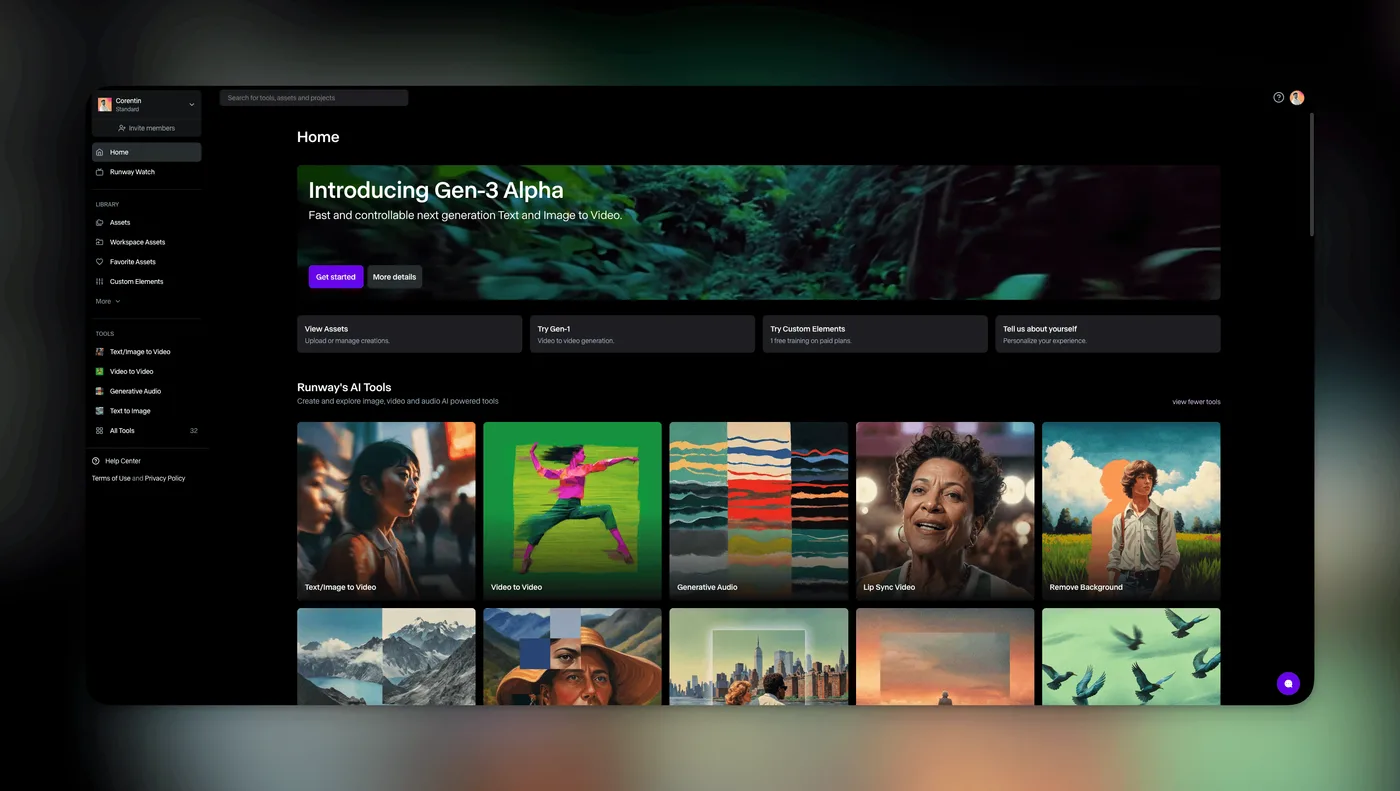The height and width of the screenshot is (791, 1400).
Task: Click the 'Create and explore image, video' subtitle
Action: coord(397,401)
